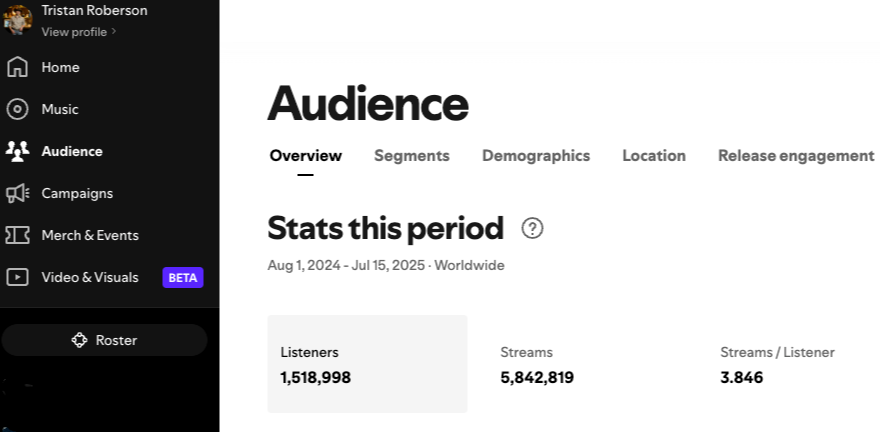Click the Home house icon
The image size is (880, 432).
17,67
